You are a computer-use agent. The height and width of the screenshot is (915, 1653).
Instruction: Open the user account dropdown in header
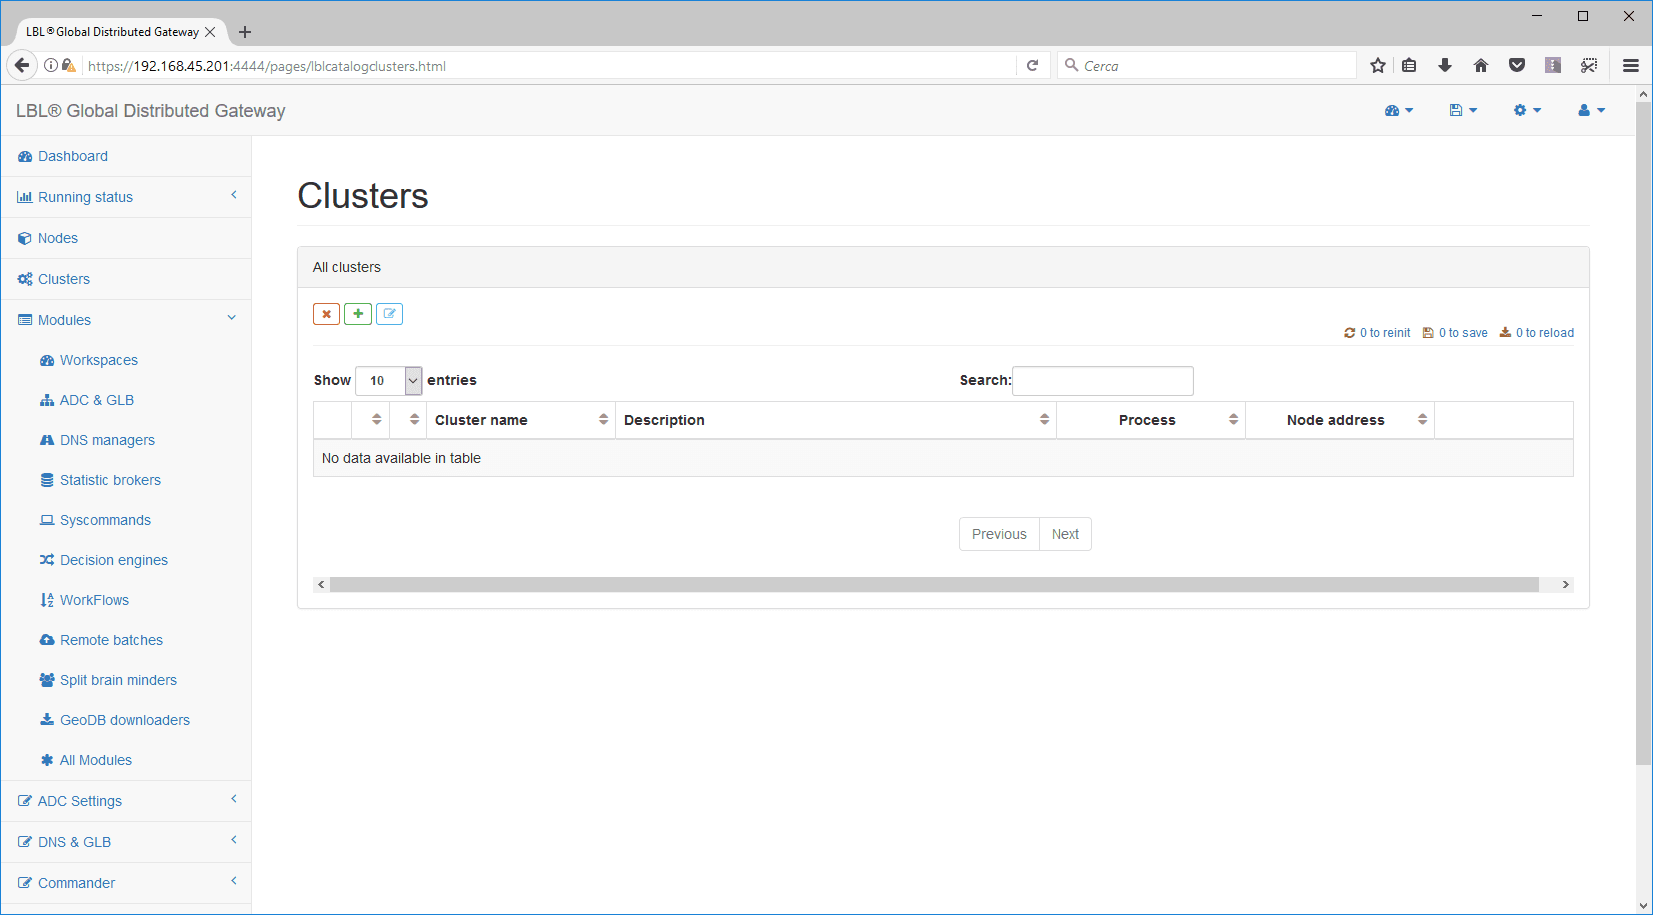tap(1590, 111)
